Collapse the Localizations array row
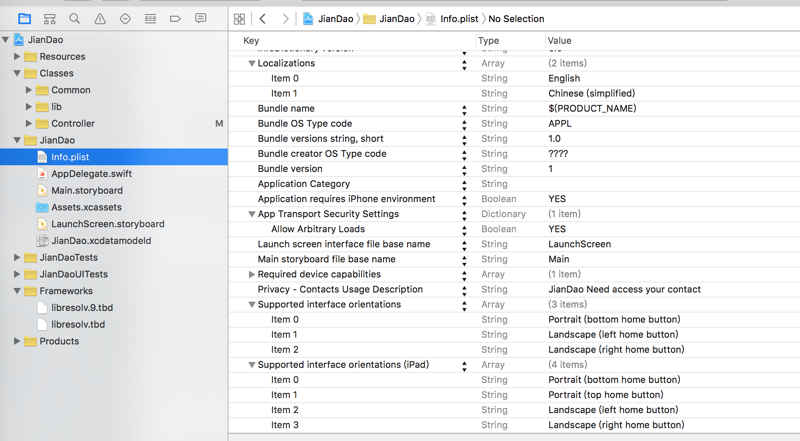Image resolution: width=800 pixels, height=441 pixels. pos(252,63)
